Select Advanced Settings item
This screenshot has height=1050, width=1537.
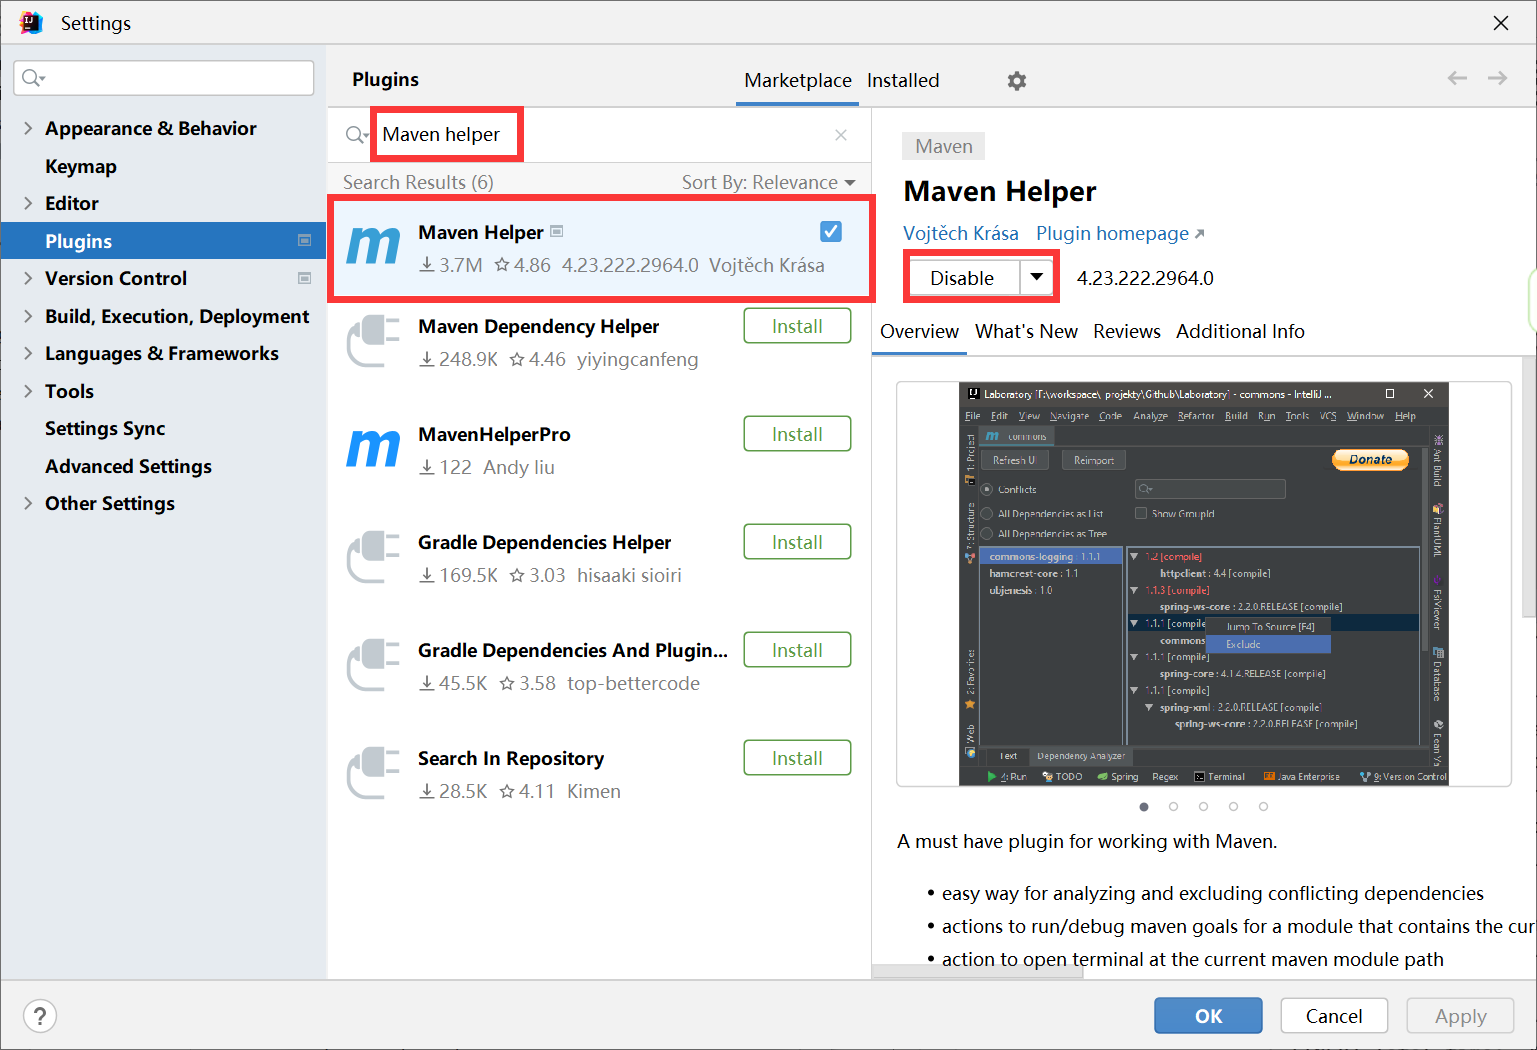click(x=128, y=466)
